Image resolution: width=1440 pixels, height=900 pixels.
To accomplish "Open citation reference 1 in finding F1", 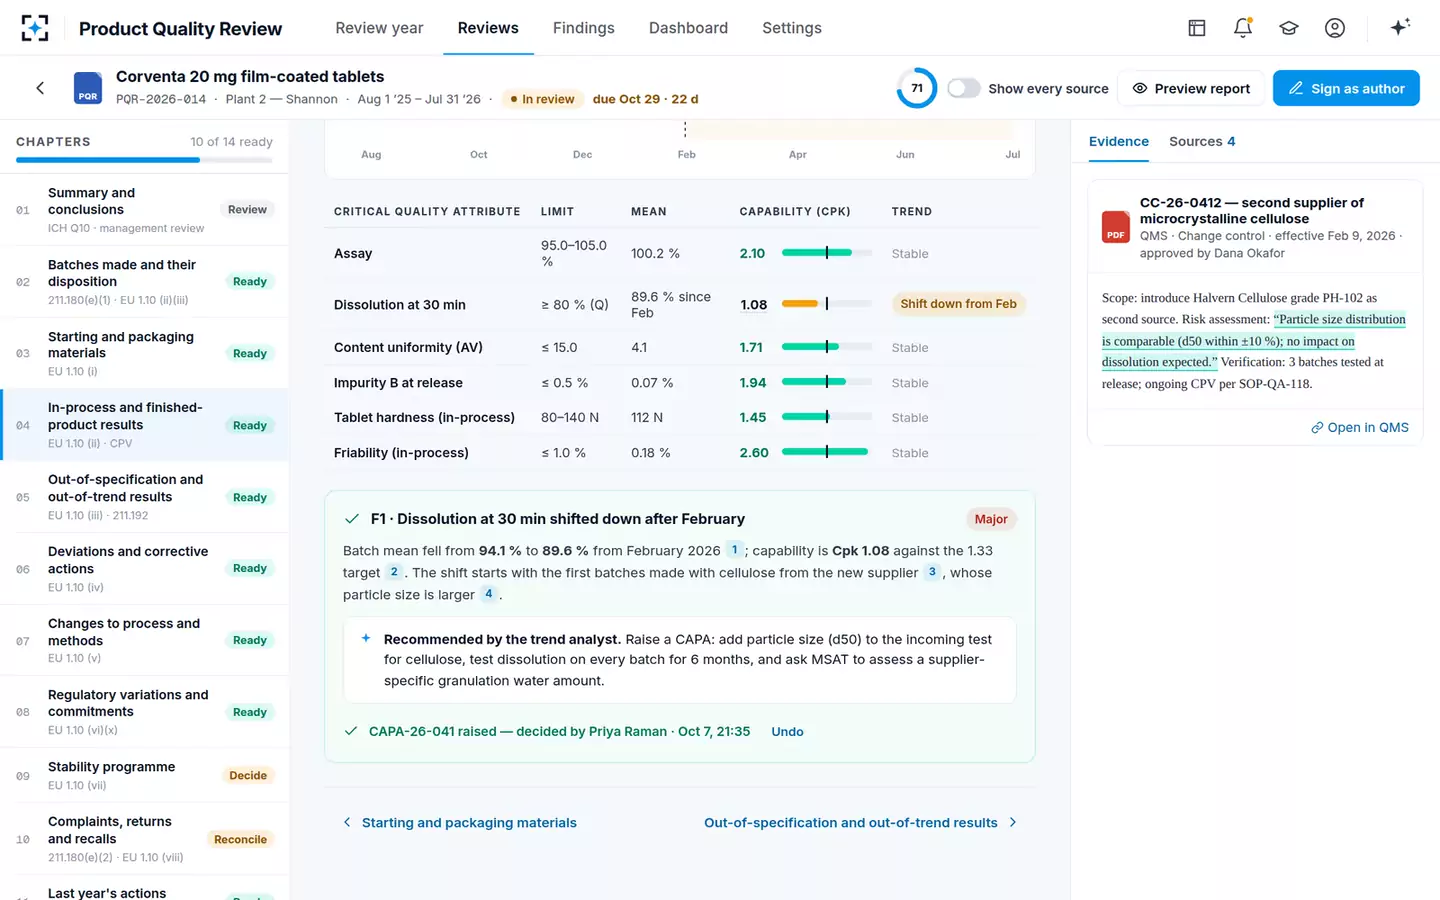I will point(734,550).
